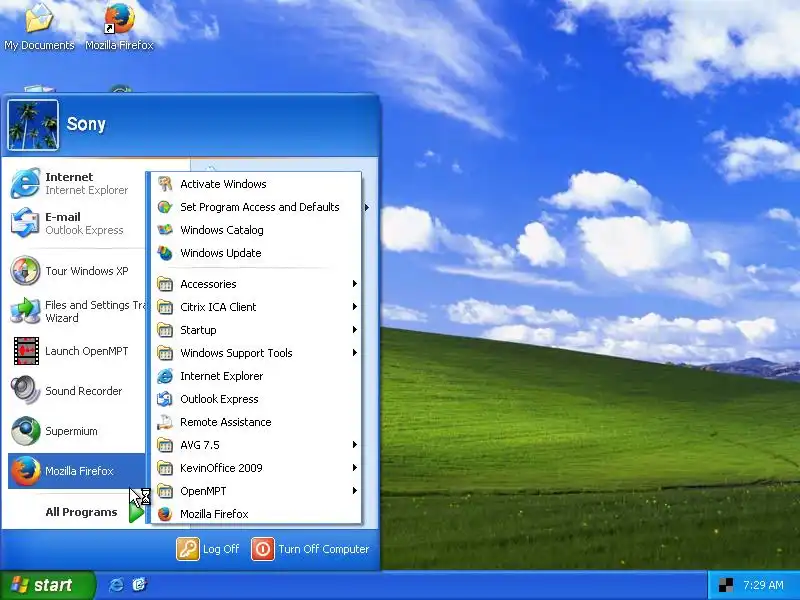
Task: Click the Turn Off Computer button
Action: [x=310, y=549]
